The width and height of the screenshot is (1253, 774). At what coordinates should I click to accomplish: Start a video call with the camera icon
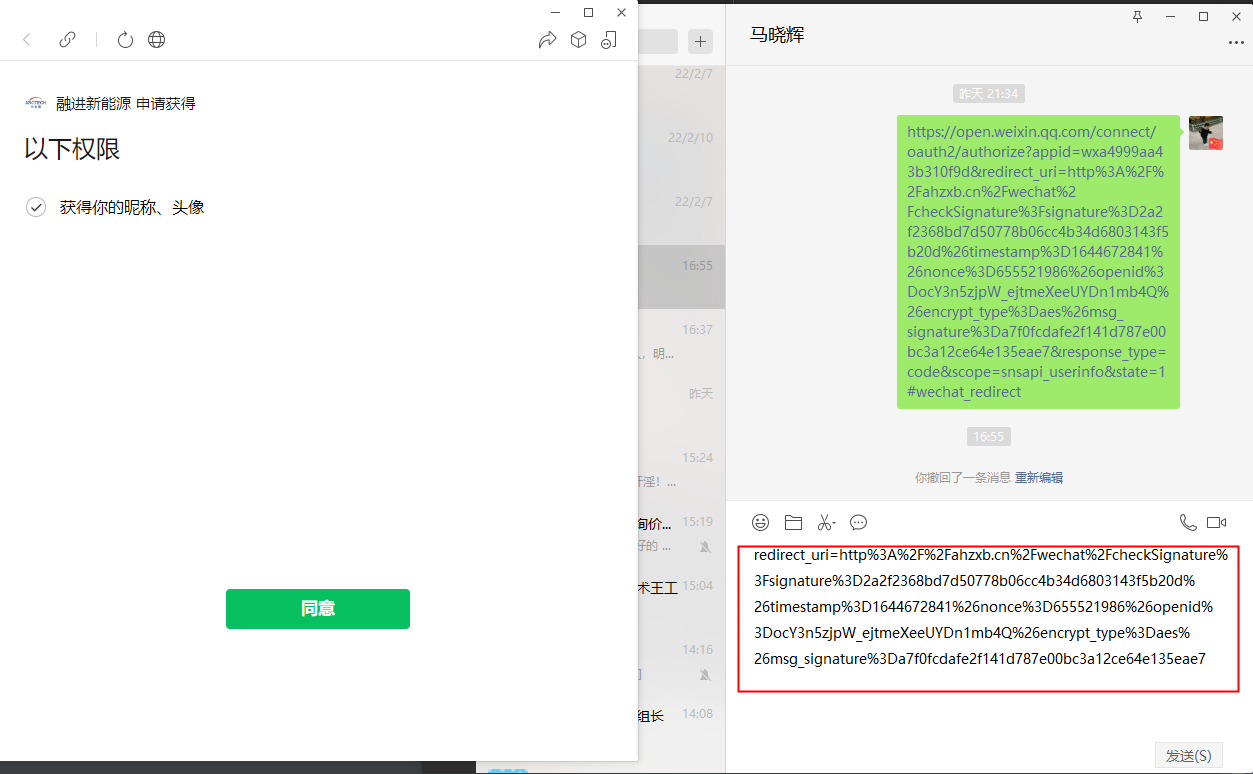[x=1216, y=522]
